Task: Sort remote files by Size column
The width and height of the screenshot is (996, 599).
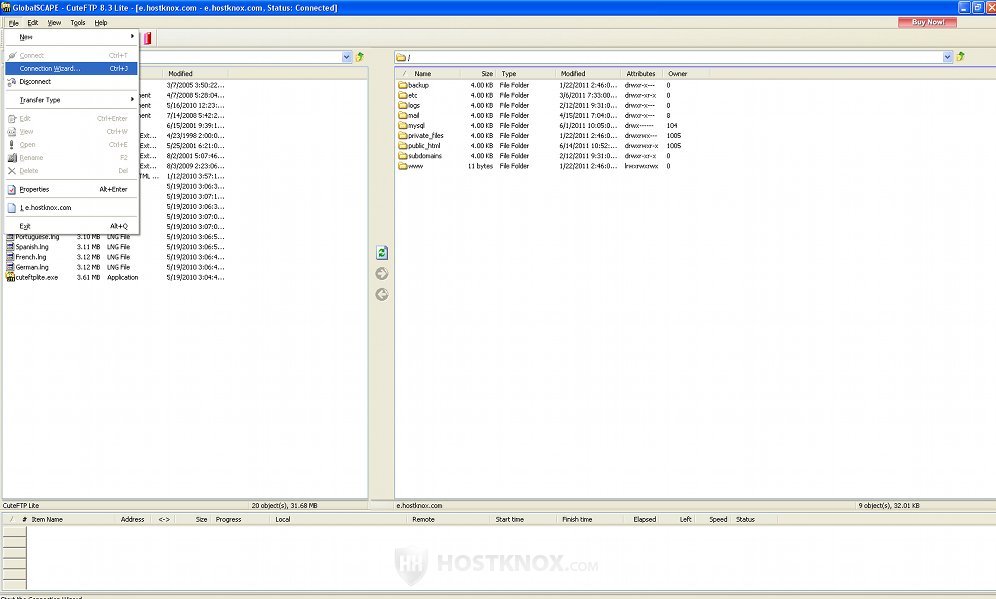Action: [478, 74]
